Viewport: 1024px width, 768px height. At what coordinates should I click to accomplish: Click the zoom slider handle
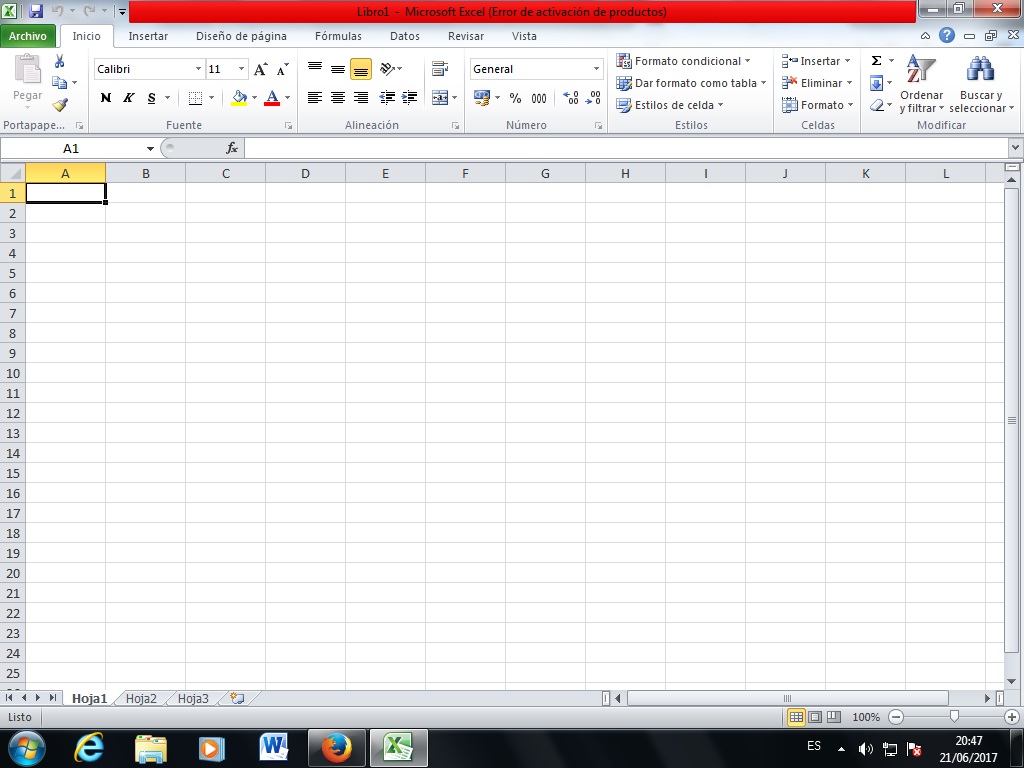point(954,717)
